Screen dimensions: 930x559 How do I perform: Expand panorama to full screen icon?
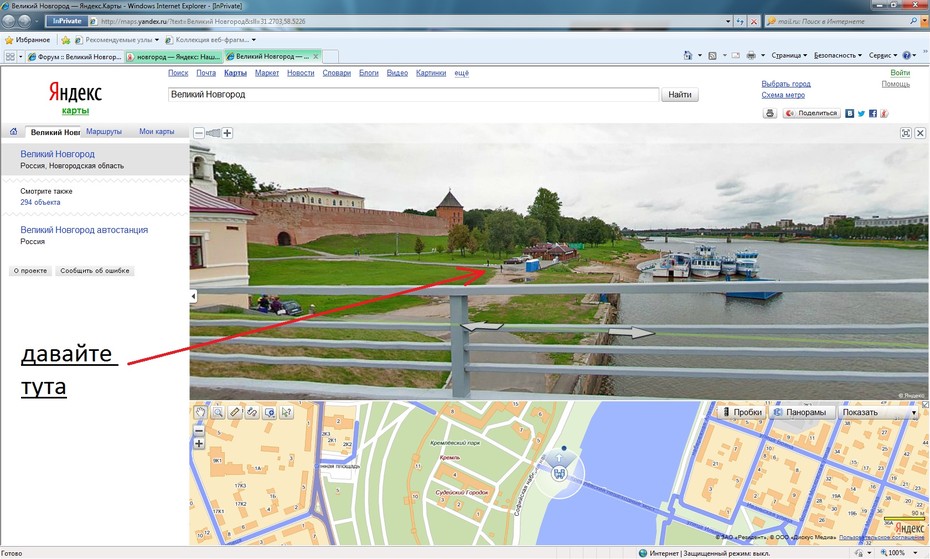click(906, 133)
